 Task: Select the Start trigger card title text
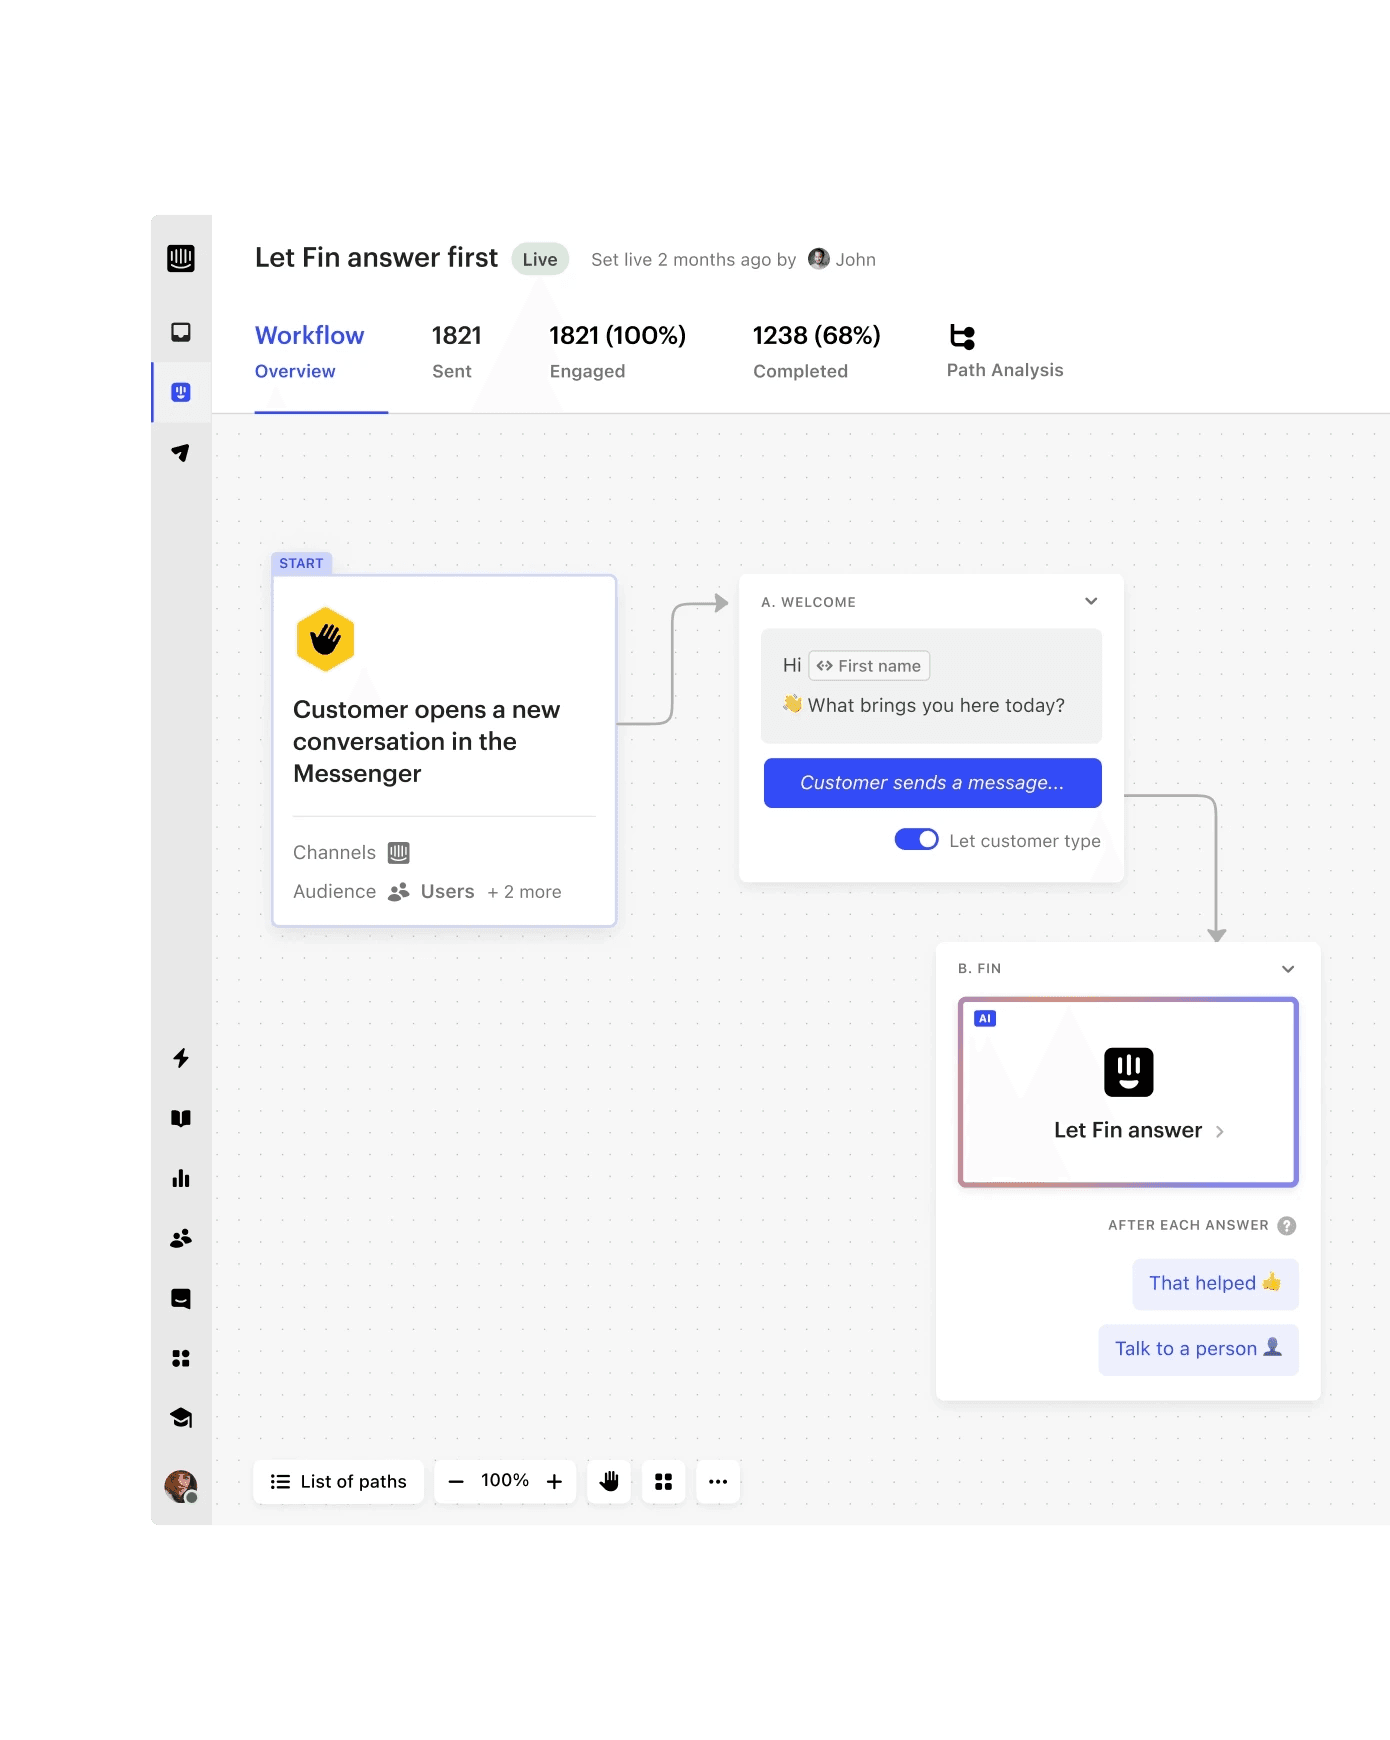click(427, 741)
